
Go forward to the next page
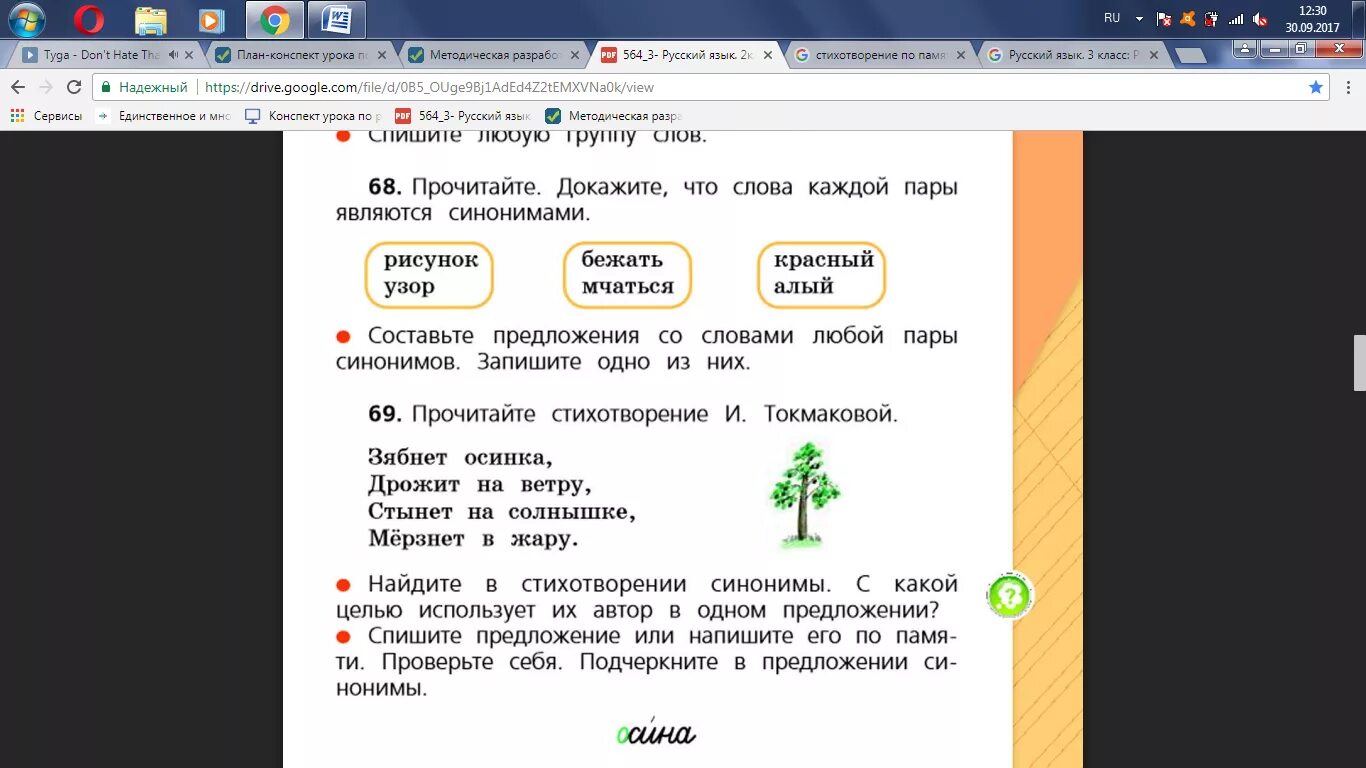[46, 87]
